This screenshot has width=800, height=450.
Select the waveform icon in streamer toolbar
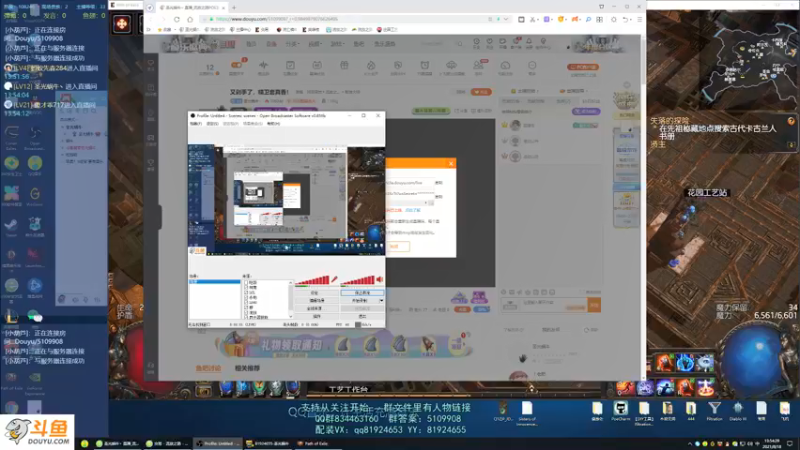click(263, 65)
